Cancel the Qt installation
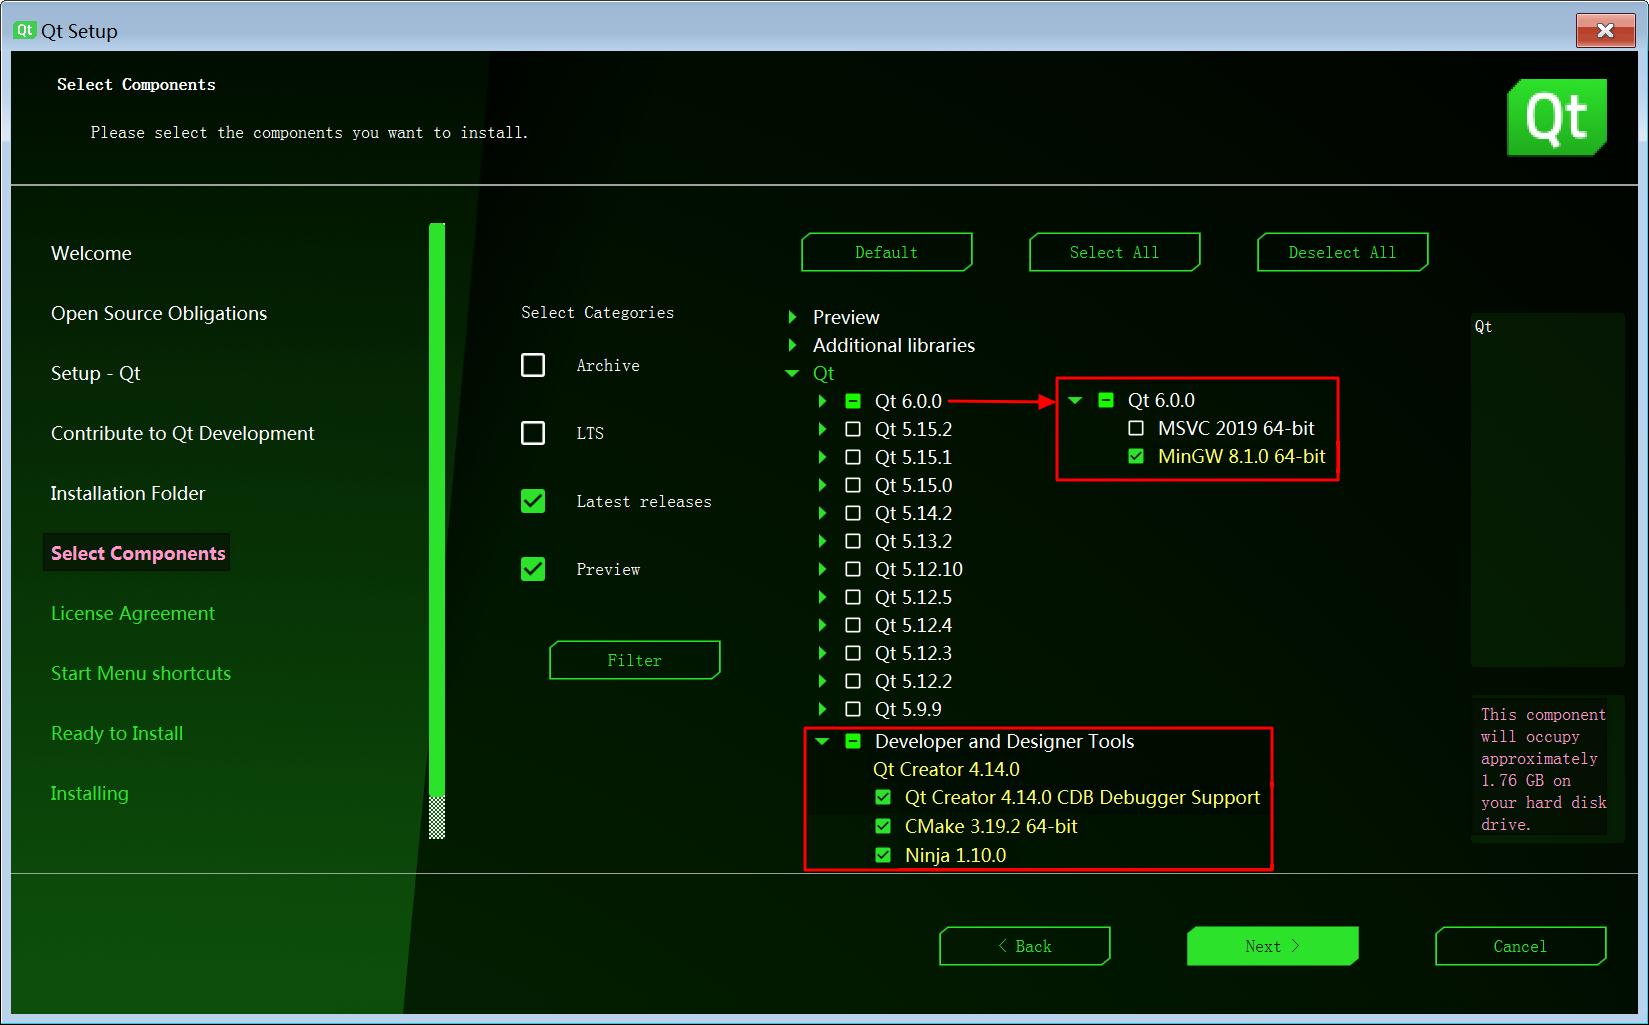This screenshot has width=1649, height=1025. pos(1521,946)
